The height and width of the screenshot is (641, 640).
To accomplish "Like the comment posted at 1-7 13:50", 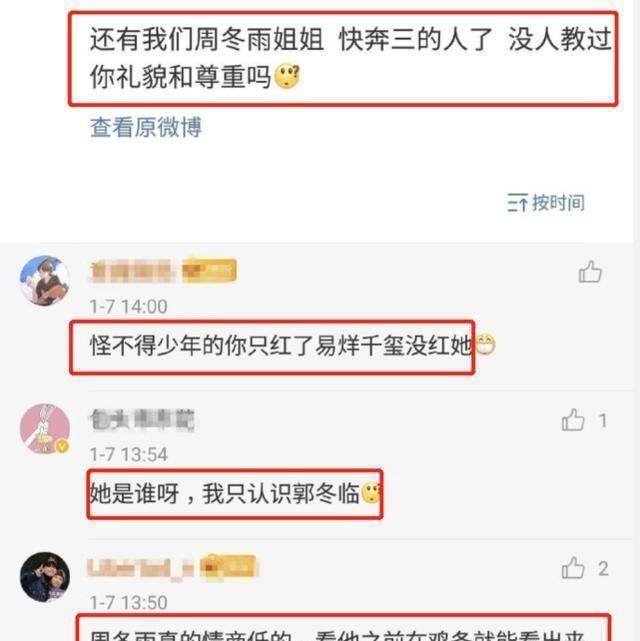I will (x=573, y=568).
